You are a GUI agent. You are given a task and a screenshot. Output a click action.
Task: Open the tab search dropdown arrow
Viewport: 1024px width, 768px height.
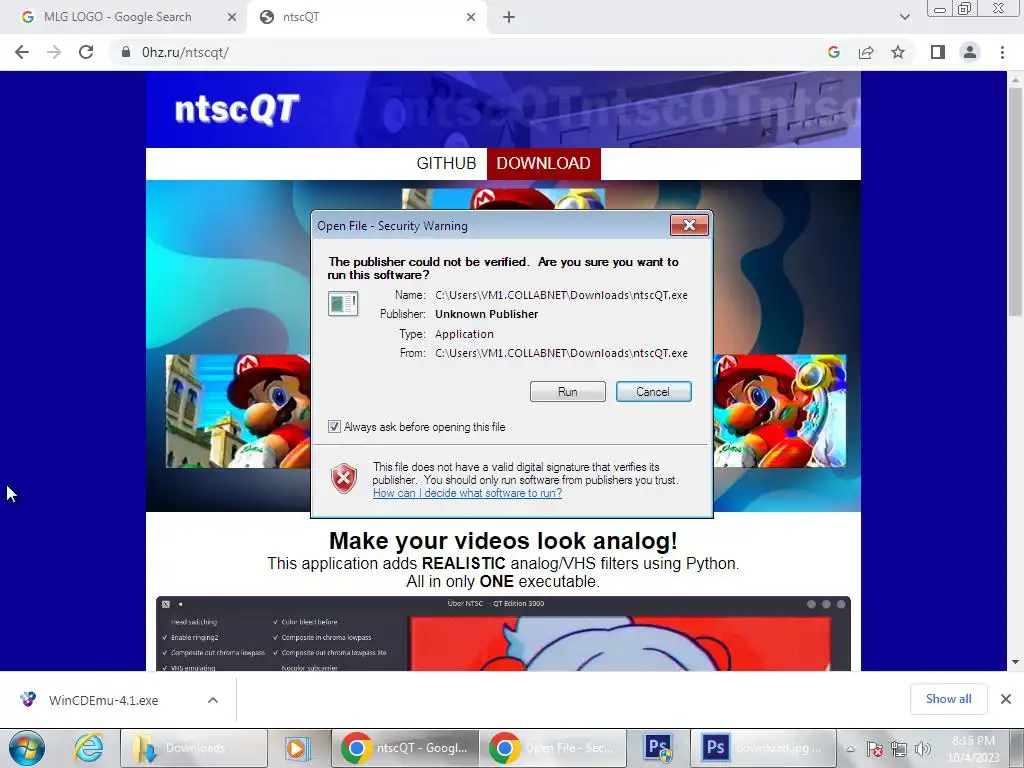(x=904, y=17)
